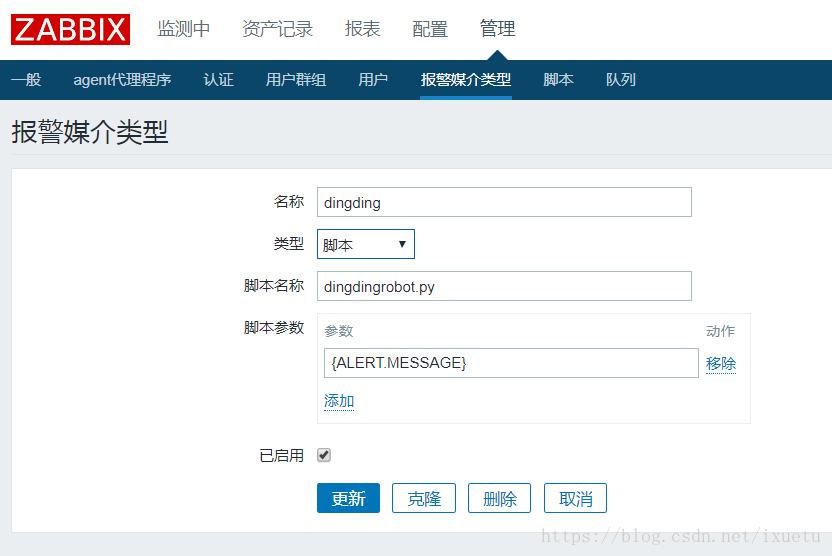The width and height of the screenshot is (832, 556).
Task: Focus the 名称 field containing dingding
Action: click(x=504, y=202)
